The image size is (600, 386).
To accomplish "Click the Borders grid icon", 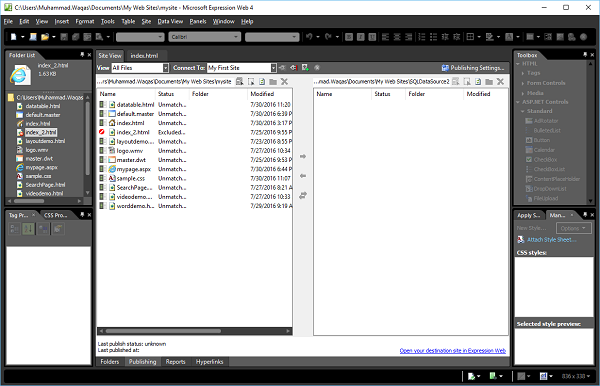I will point(470,37).
